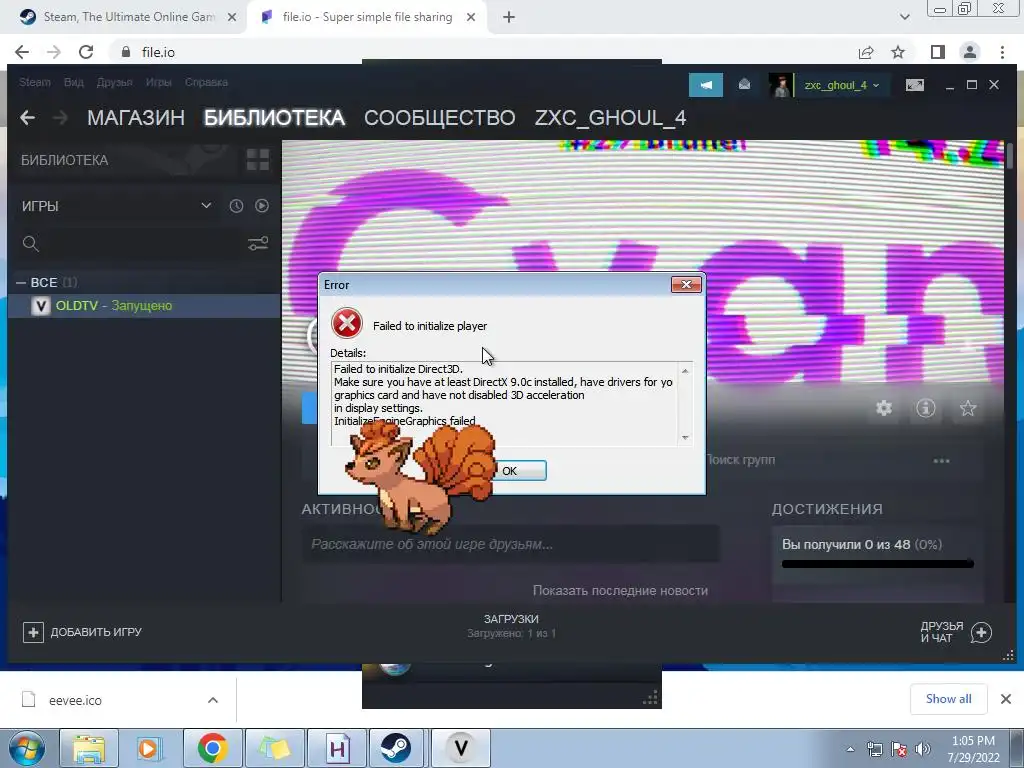This screenshot has width=1024, height=768.
Task: Open ZXC_GHOUL_4 profile section
Action: [611, 118]
